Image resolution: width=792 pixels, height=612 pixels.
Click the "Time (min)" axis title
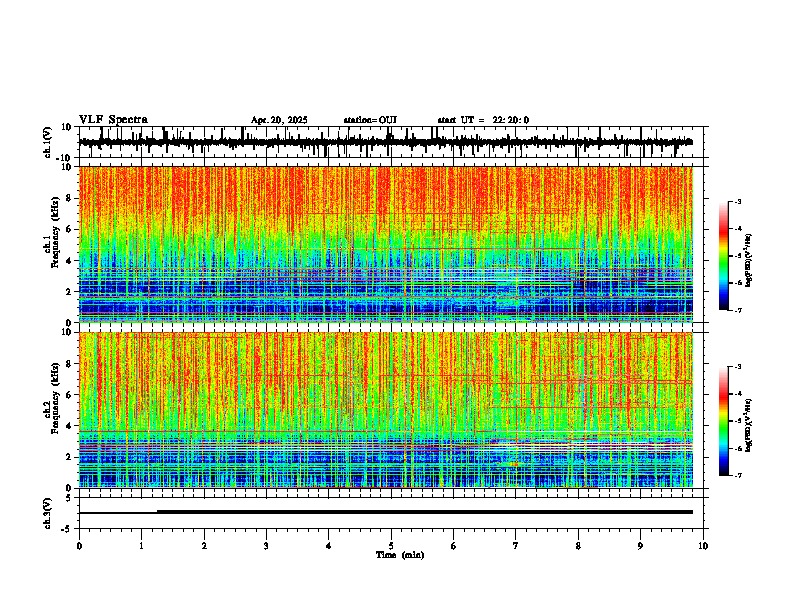[400, 555]
